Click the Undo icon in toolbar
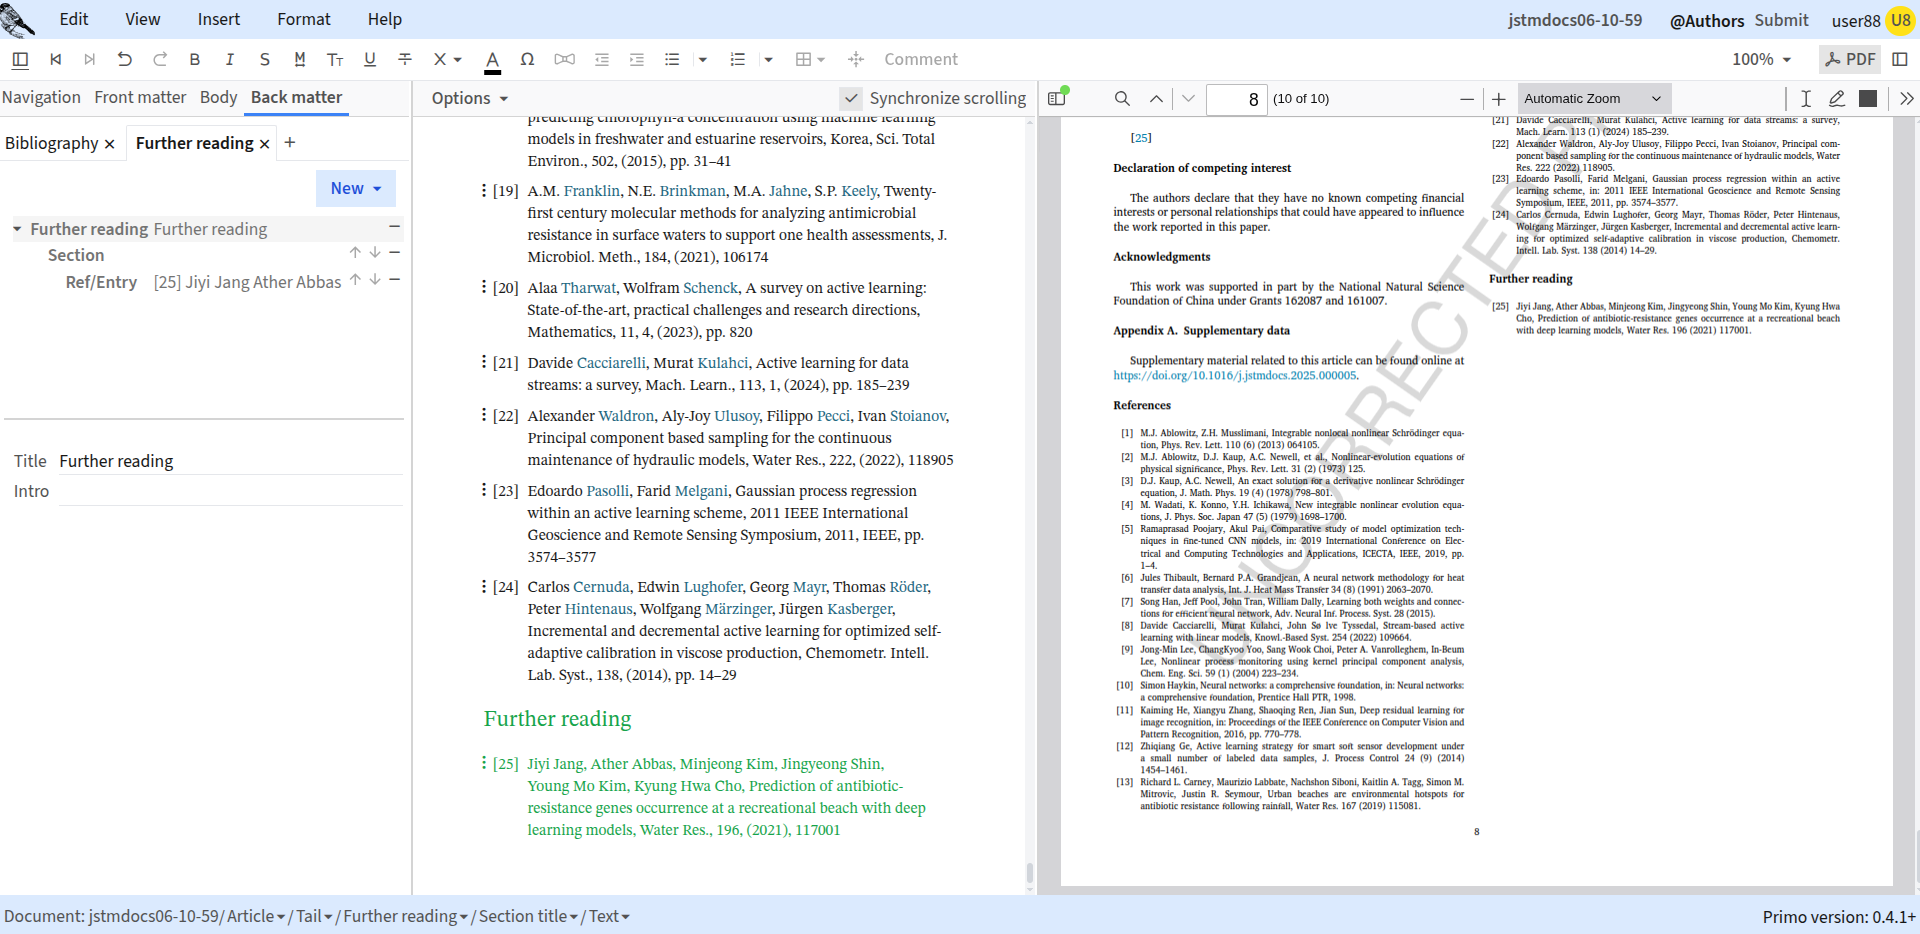The width and height of the screenshot is (1920, 934). click(x=125, y=59)
